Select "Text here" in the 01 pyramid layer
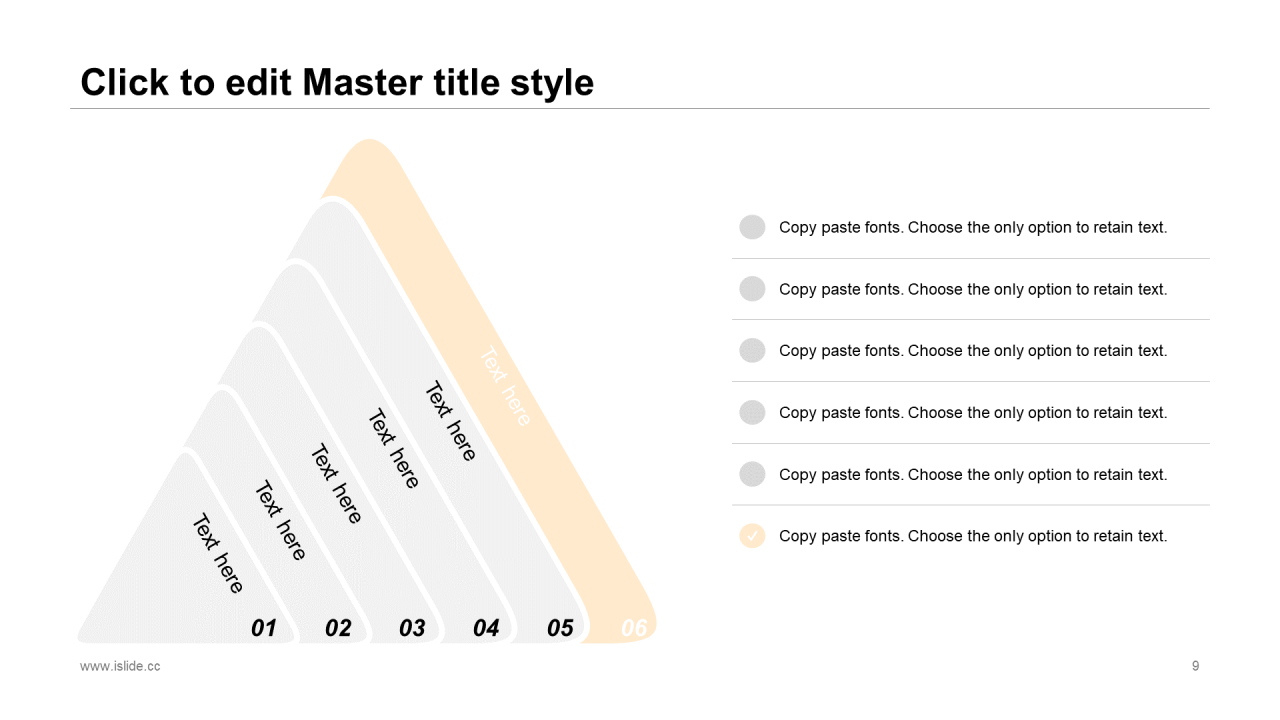 click(218, 553)
